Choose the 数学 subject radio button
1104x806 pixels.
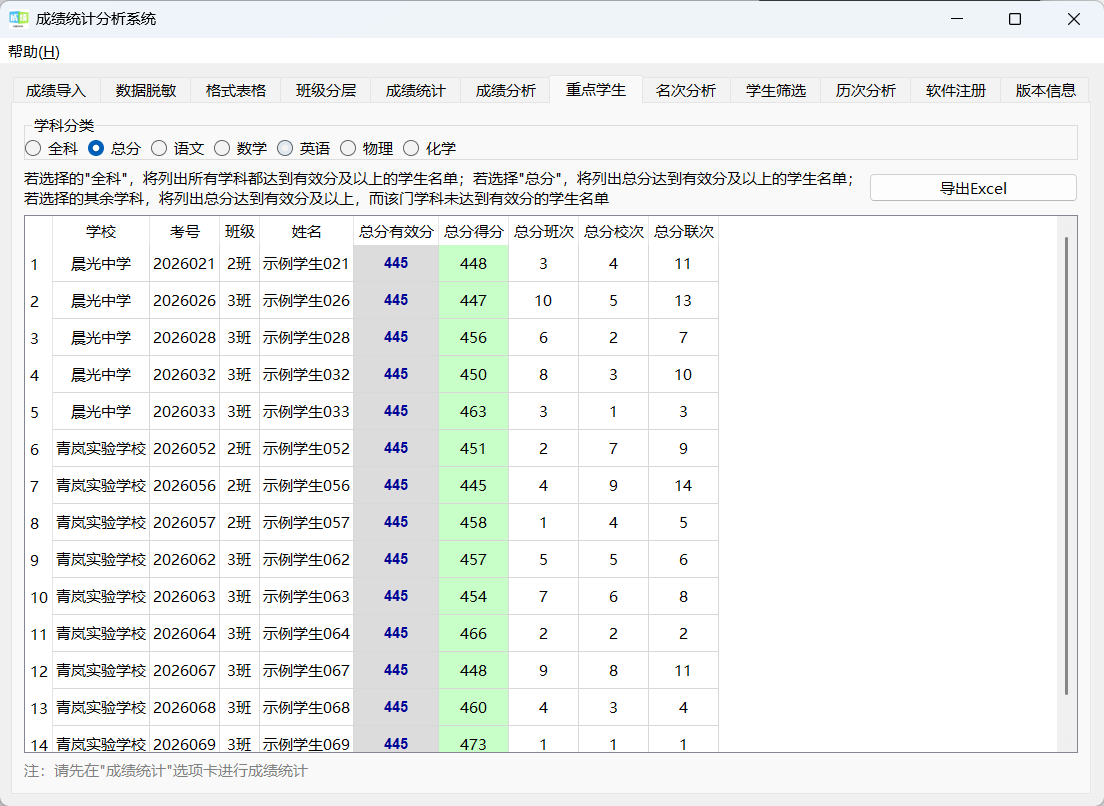click(x=240, y=149)
